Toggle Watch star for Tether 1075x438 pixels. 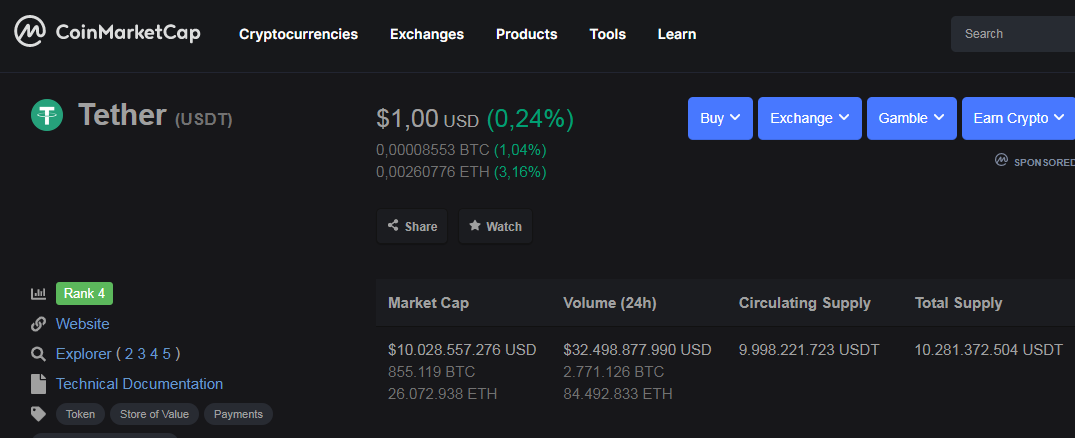tap(495, 227)
